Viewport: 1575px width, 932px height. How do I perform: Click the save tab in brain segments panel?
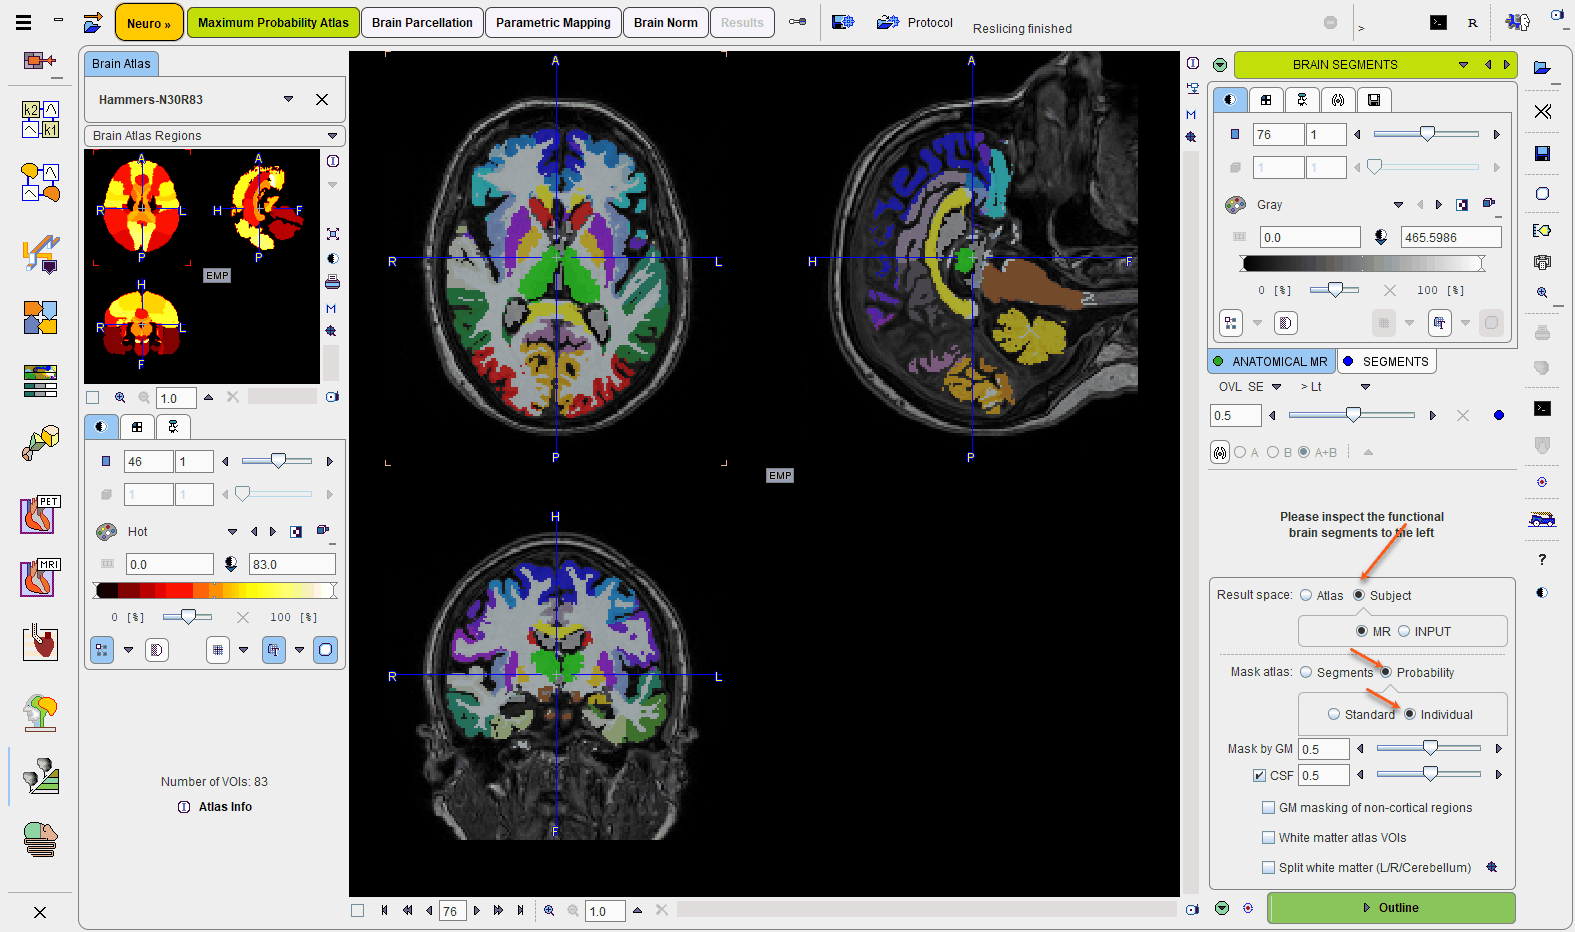click(x=1374, y=99)
